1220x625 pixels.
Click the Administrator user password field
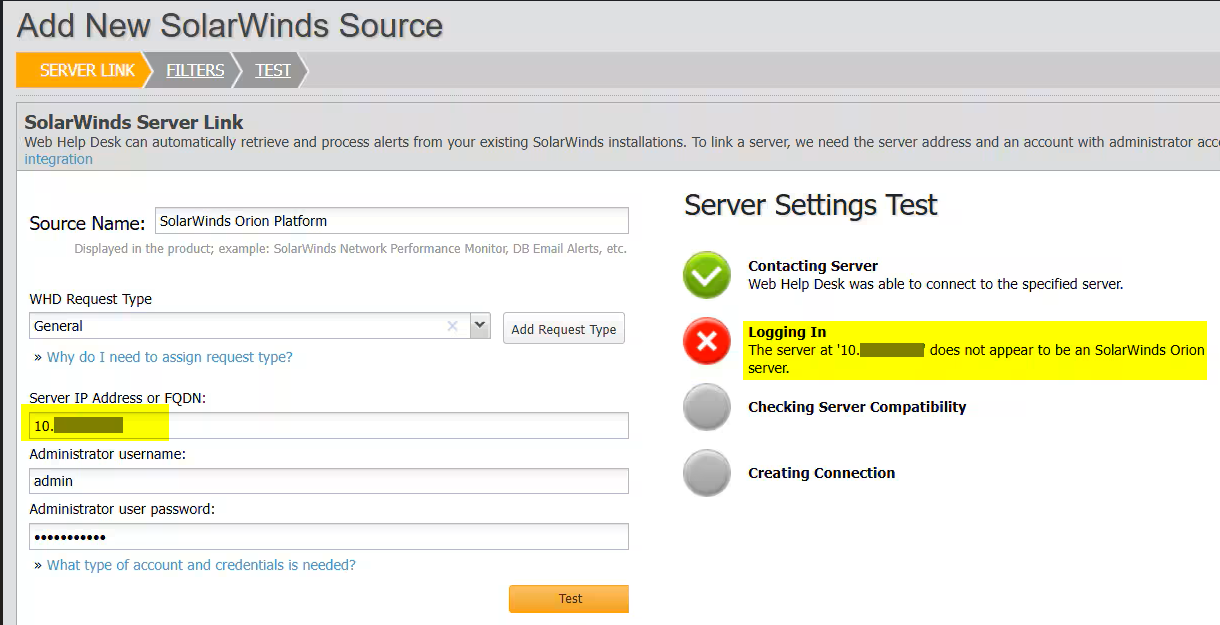click(328, 537)
